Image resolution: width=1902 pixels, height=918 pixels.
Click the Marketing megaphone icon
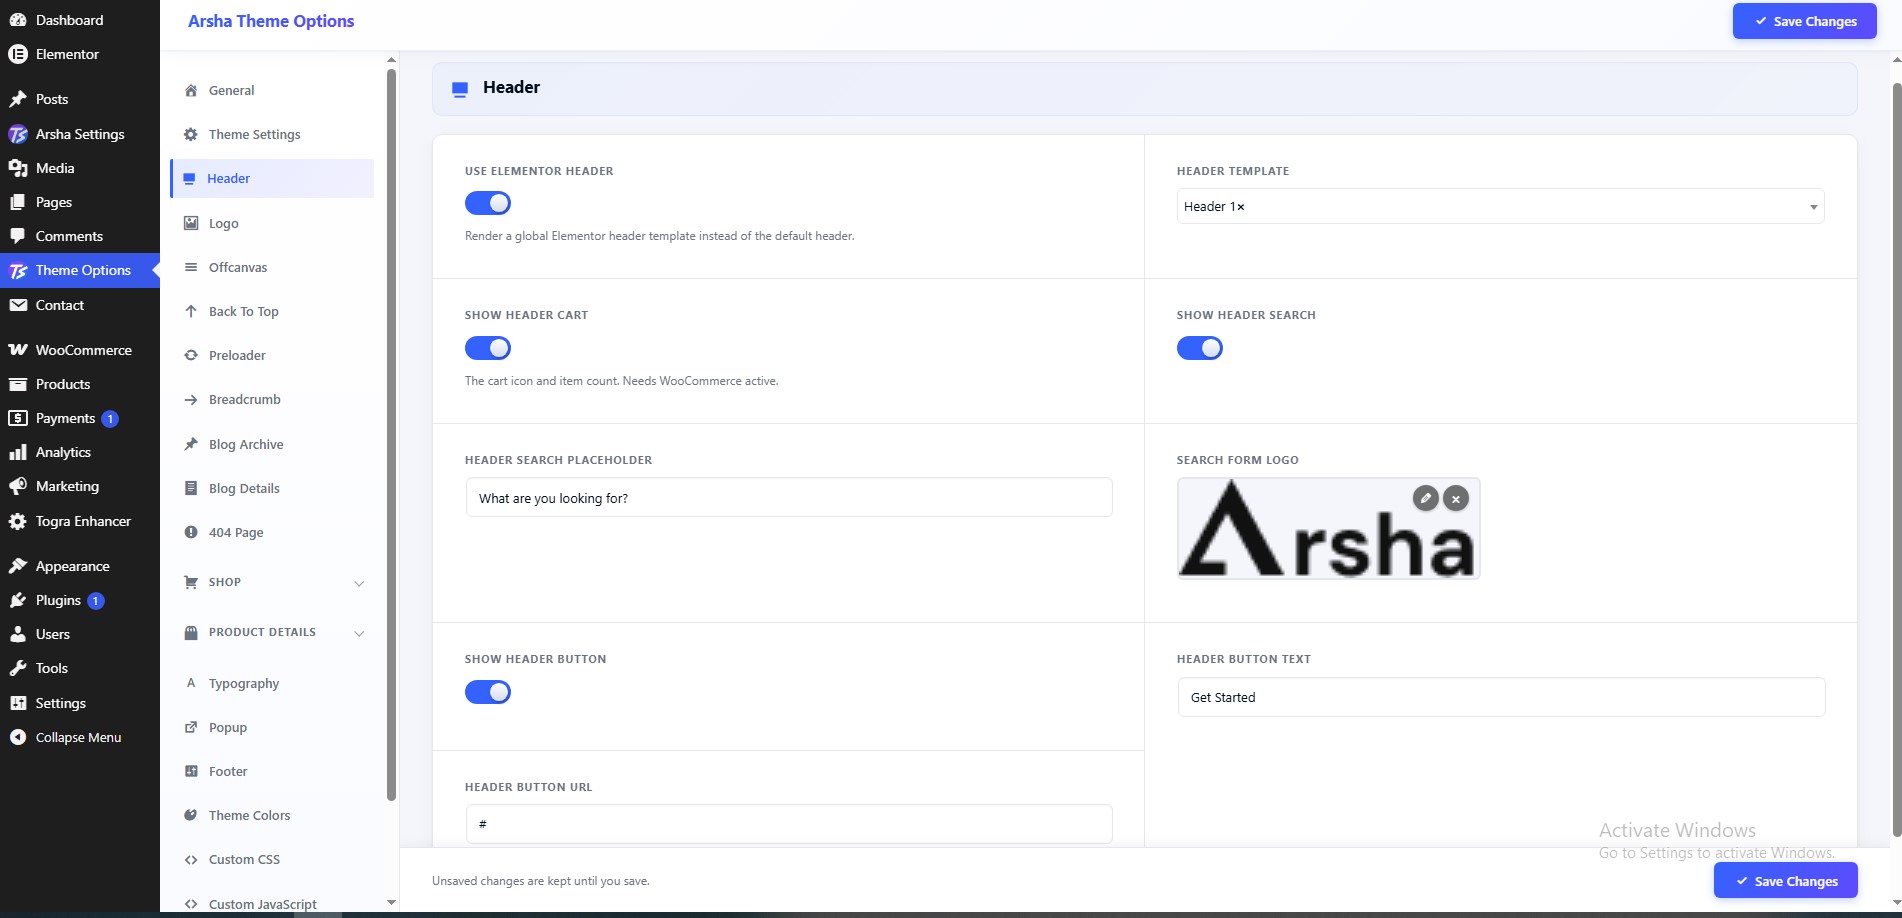pyautogui.click(x=17, y=486)
